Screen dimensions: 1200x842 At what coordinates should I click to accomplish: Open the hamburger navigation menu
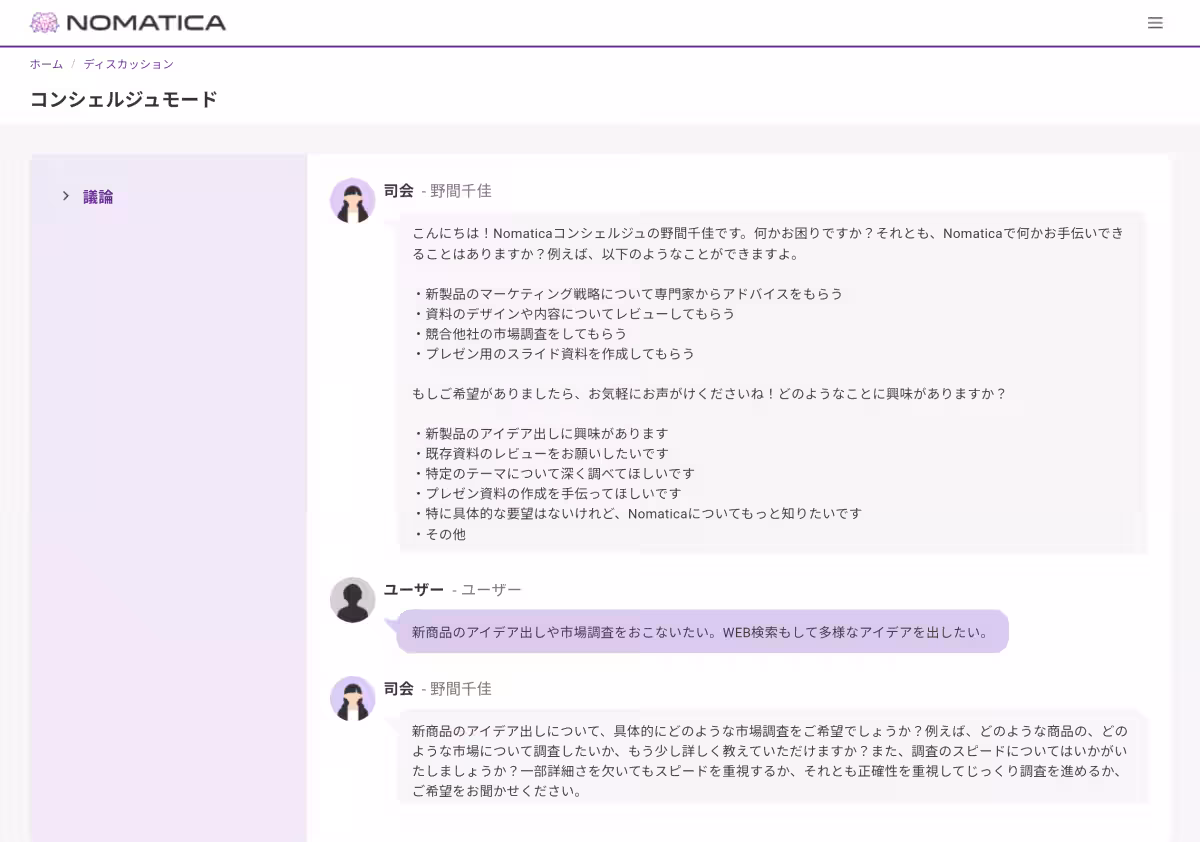coord(1155,22)
